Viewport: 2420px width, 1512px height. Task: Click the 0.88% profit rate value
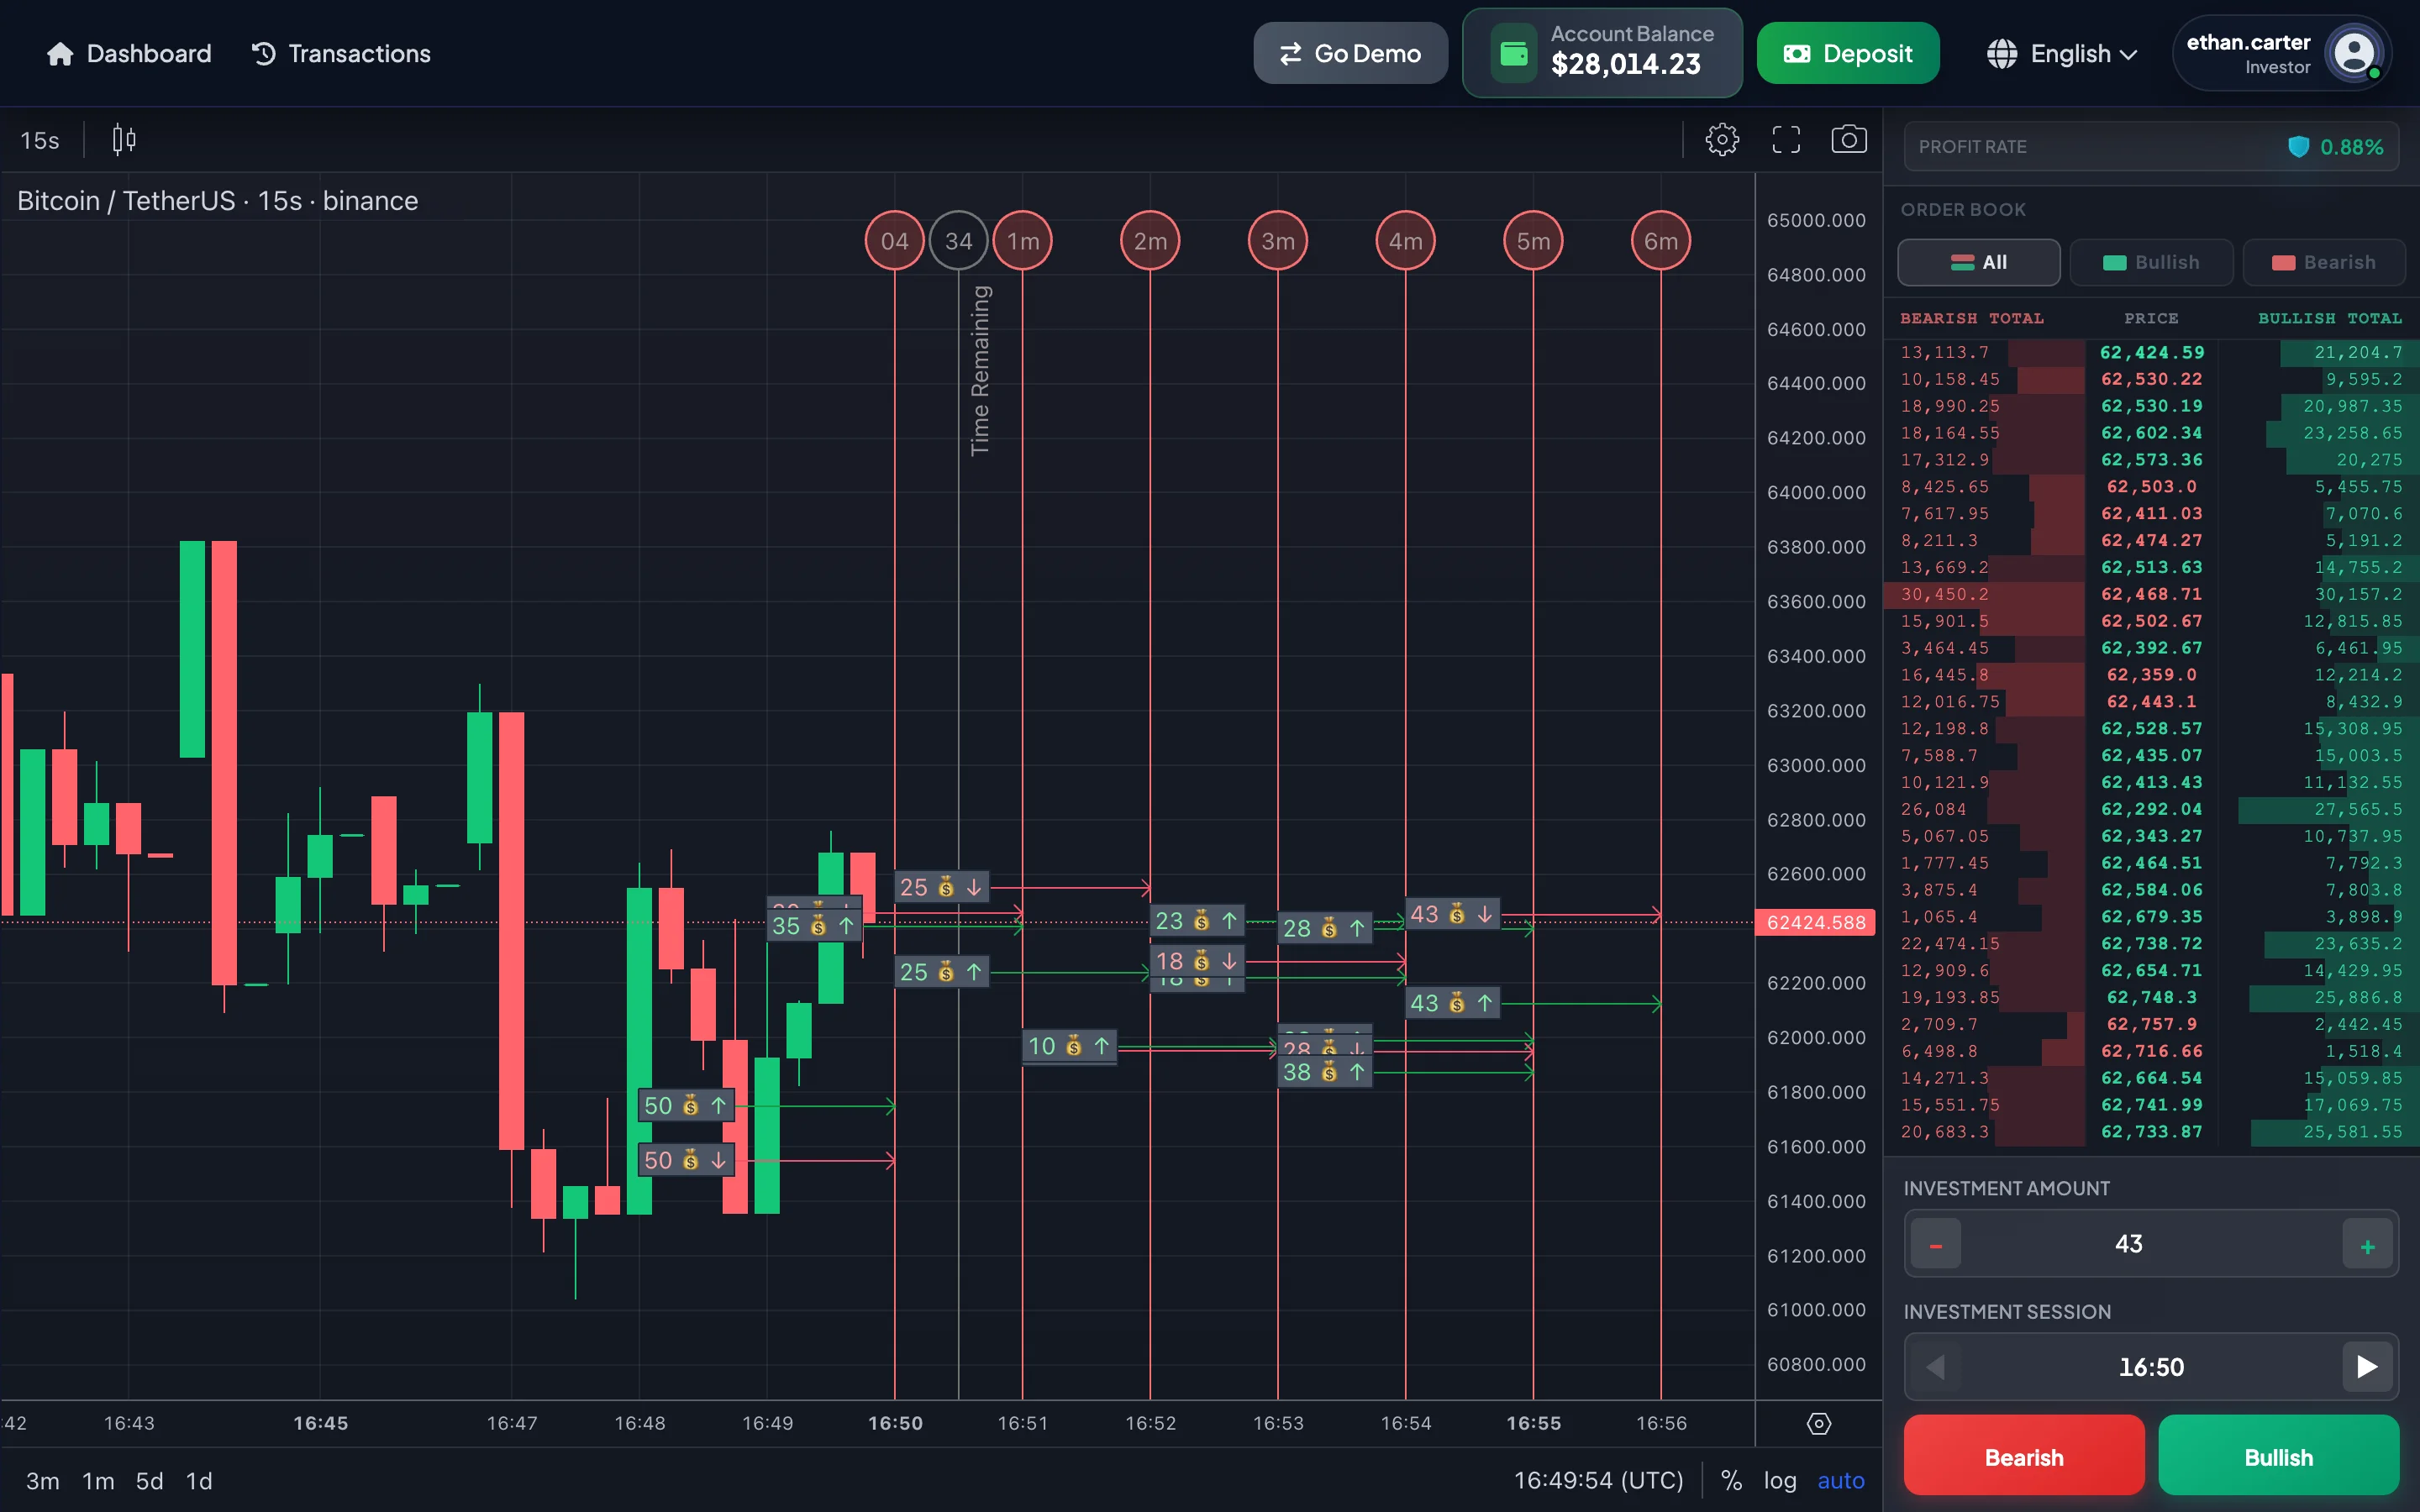[2351, 147]
